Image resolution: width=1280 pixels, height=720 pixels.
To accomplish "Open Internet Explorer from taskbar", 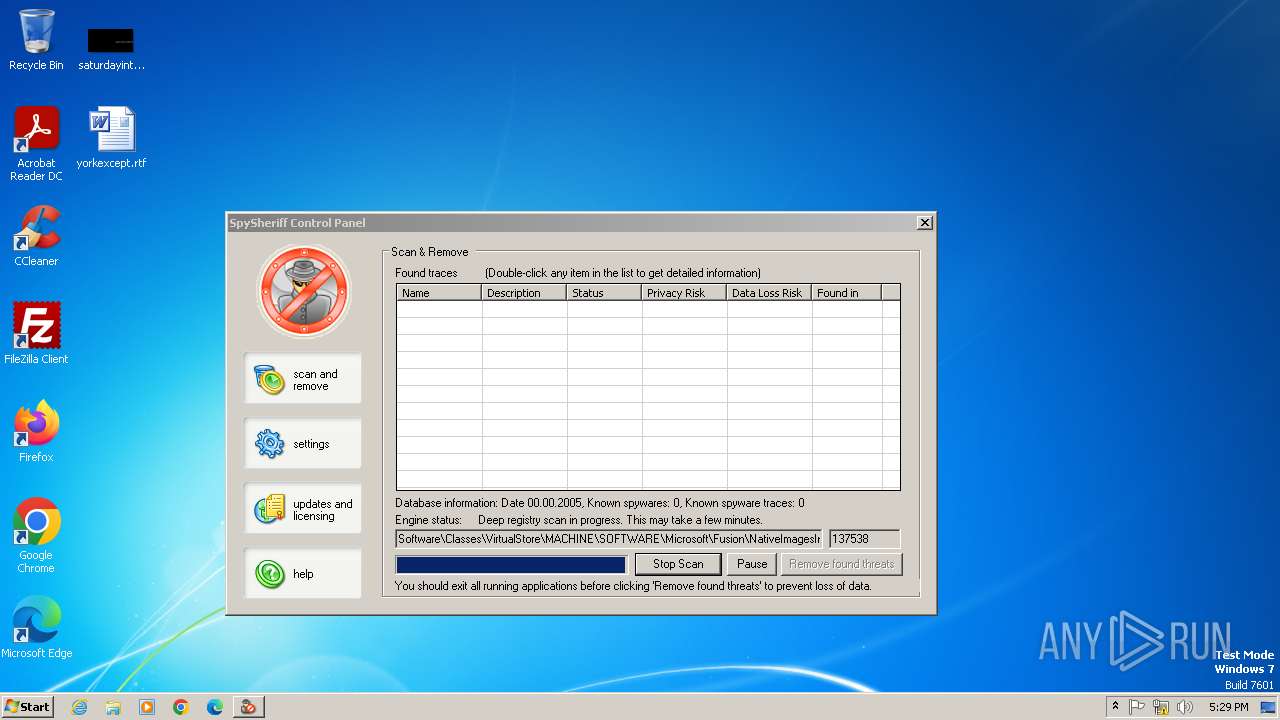I will pyautogui.click(x=79, y=707).
